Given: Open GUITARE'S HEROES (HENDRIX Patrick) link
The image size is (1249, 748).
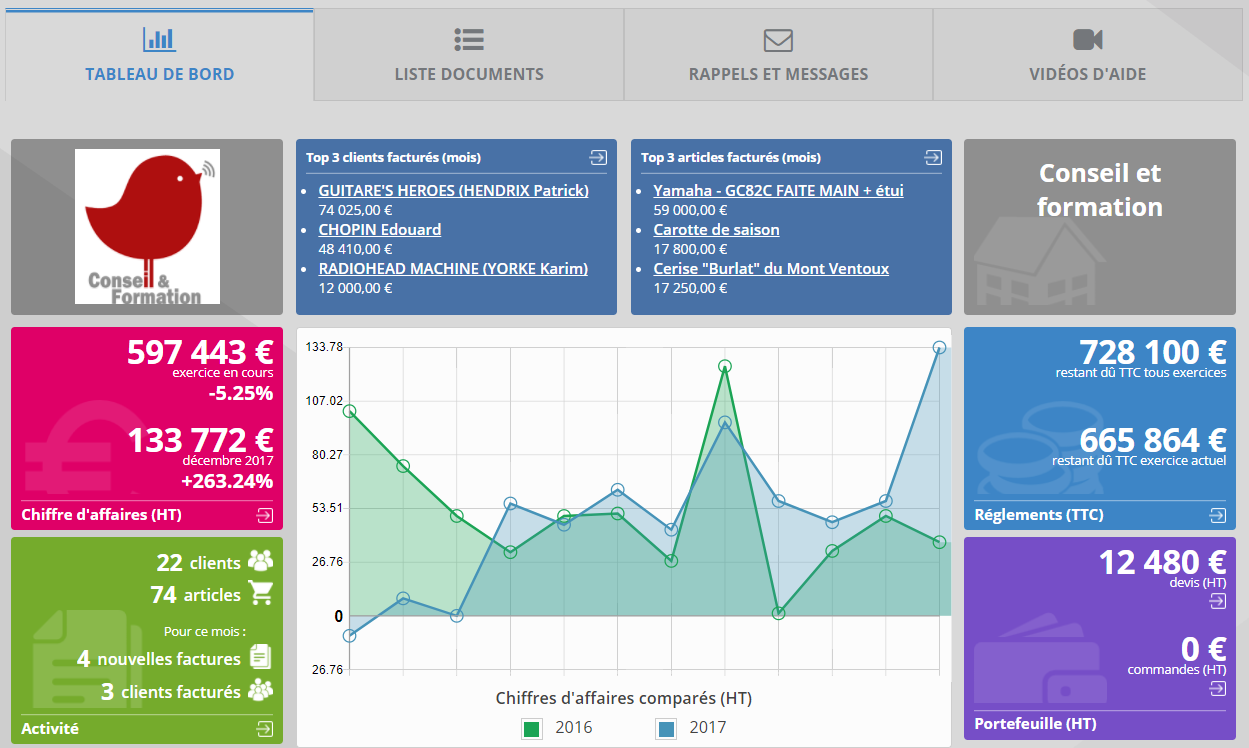Looking at the screenshot, I should click(454, 190).
